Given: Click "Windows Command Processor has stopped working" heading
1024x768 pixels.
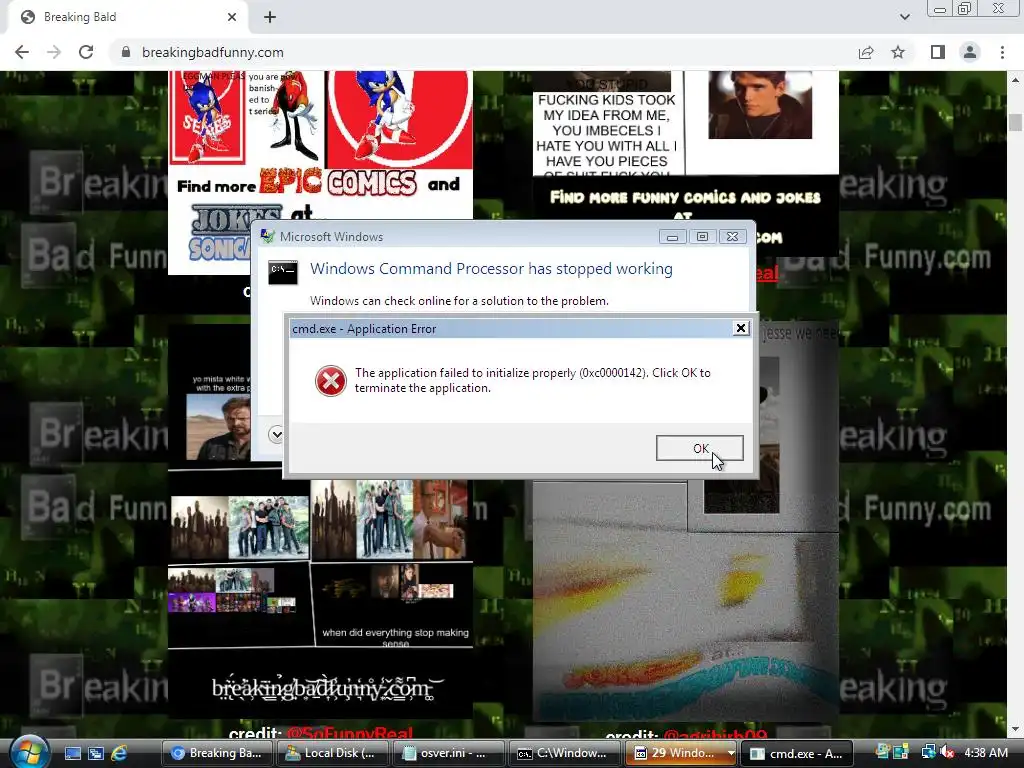Looking at the screenshot, I should pos(491,269).
